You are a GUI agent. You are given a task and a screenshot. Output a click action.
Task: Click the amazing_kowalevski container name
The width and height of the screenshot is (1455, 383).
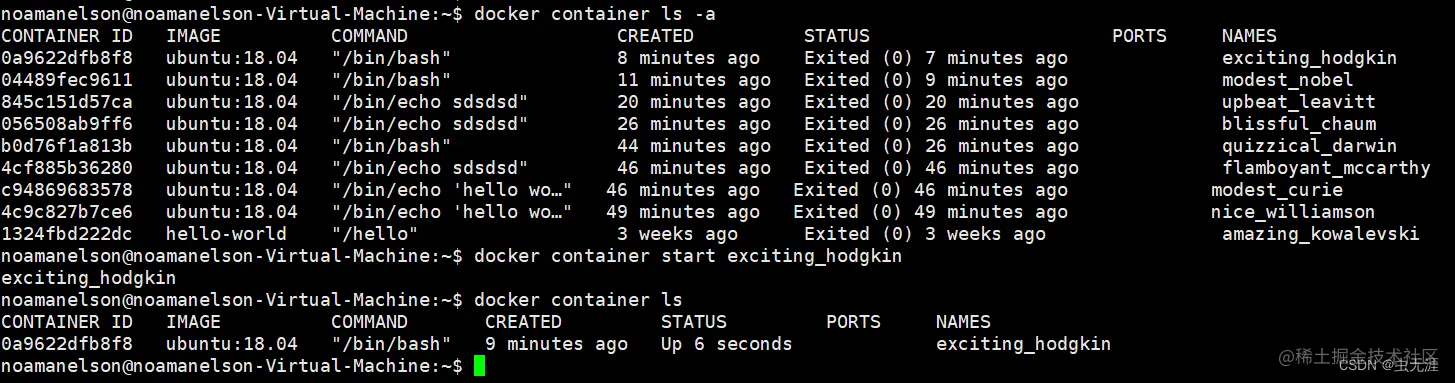coord(1320,234)
